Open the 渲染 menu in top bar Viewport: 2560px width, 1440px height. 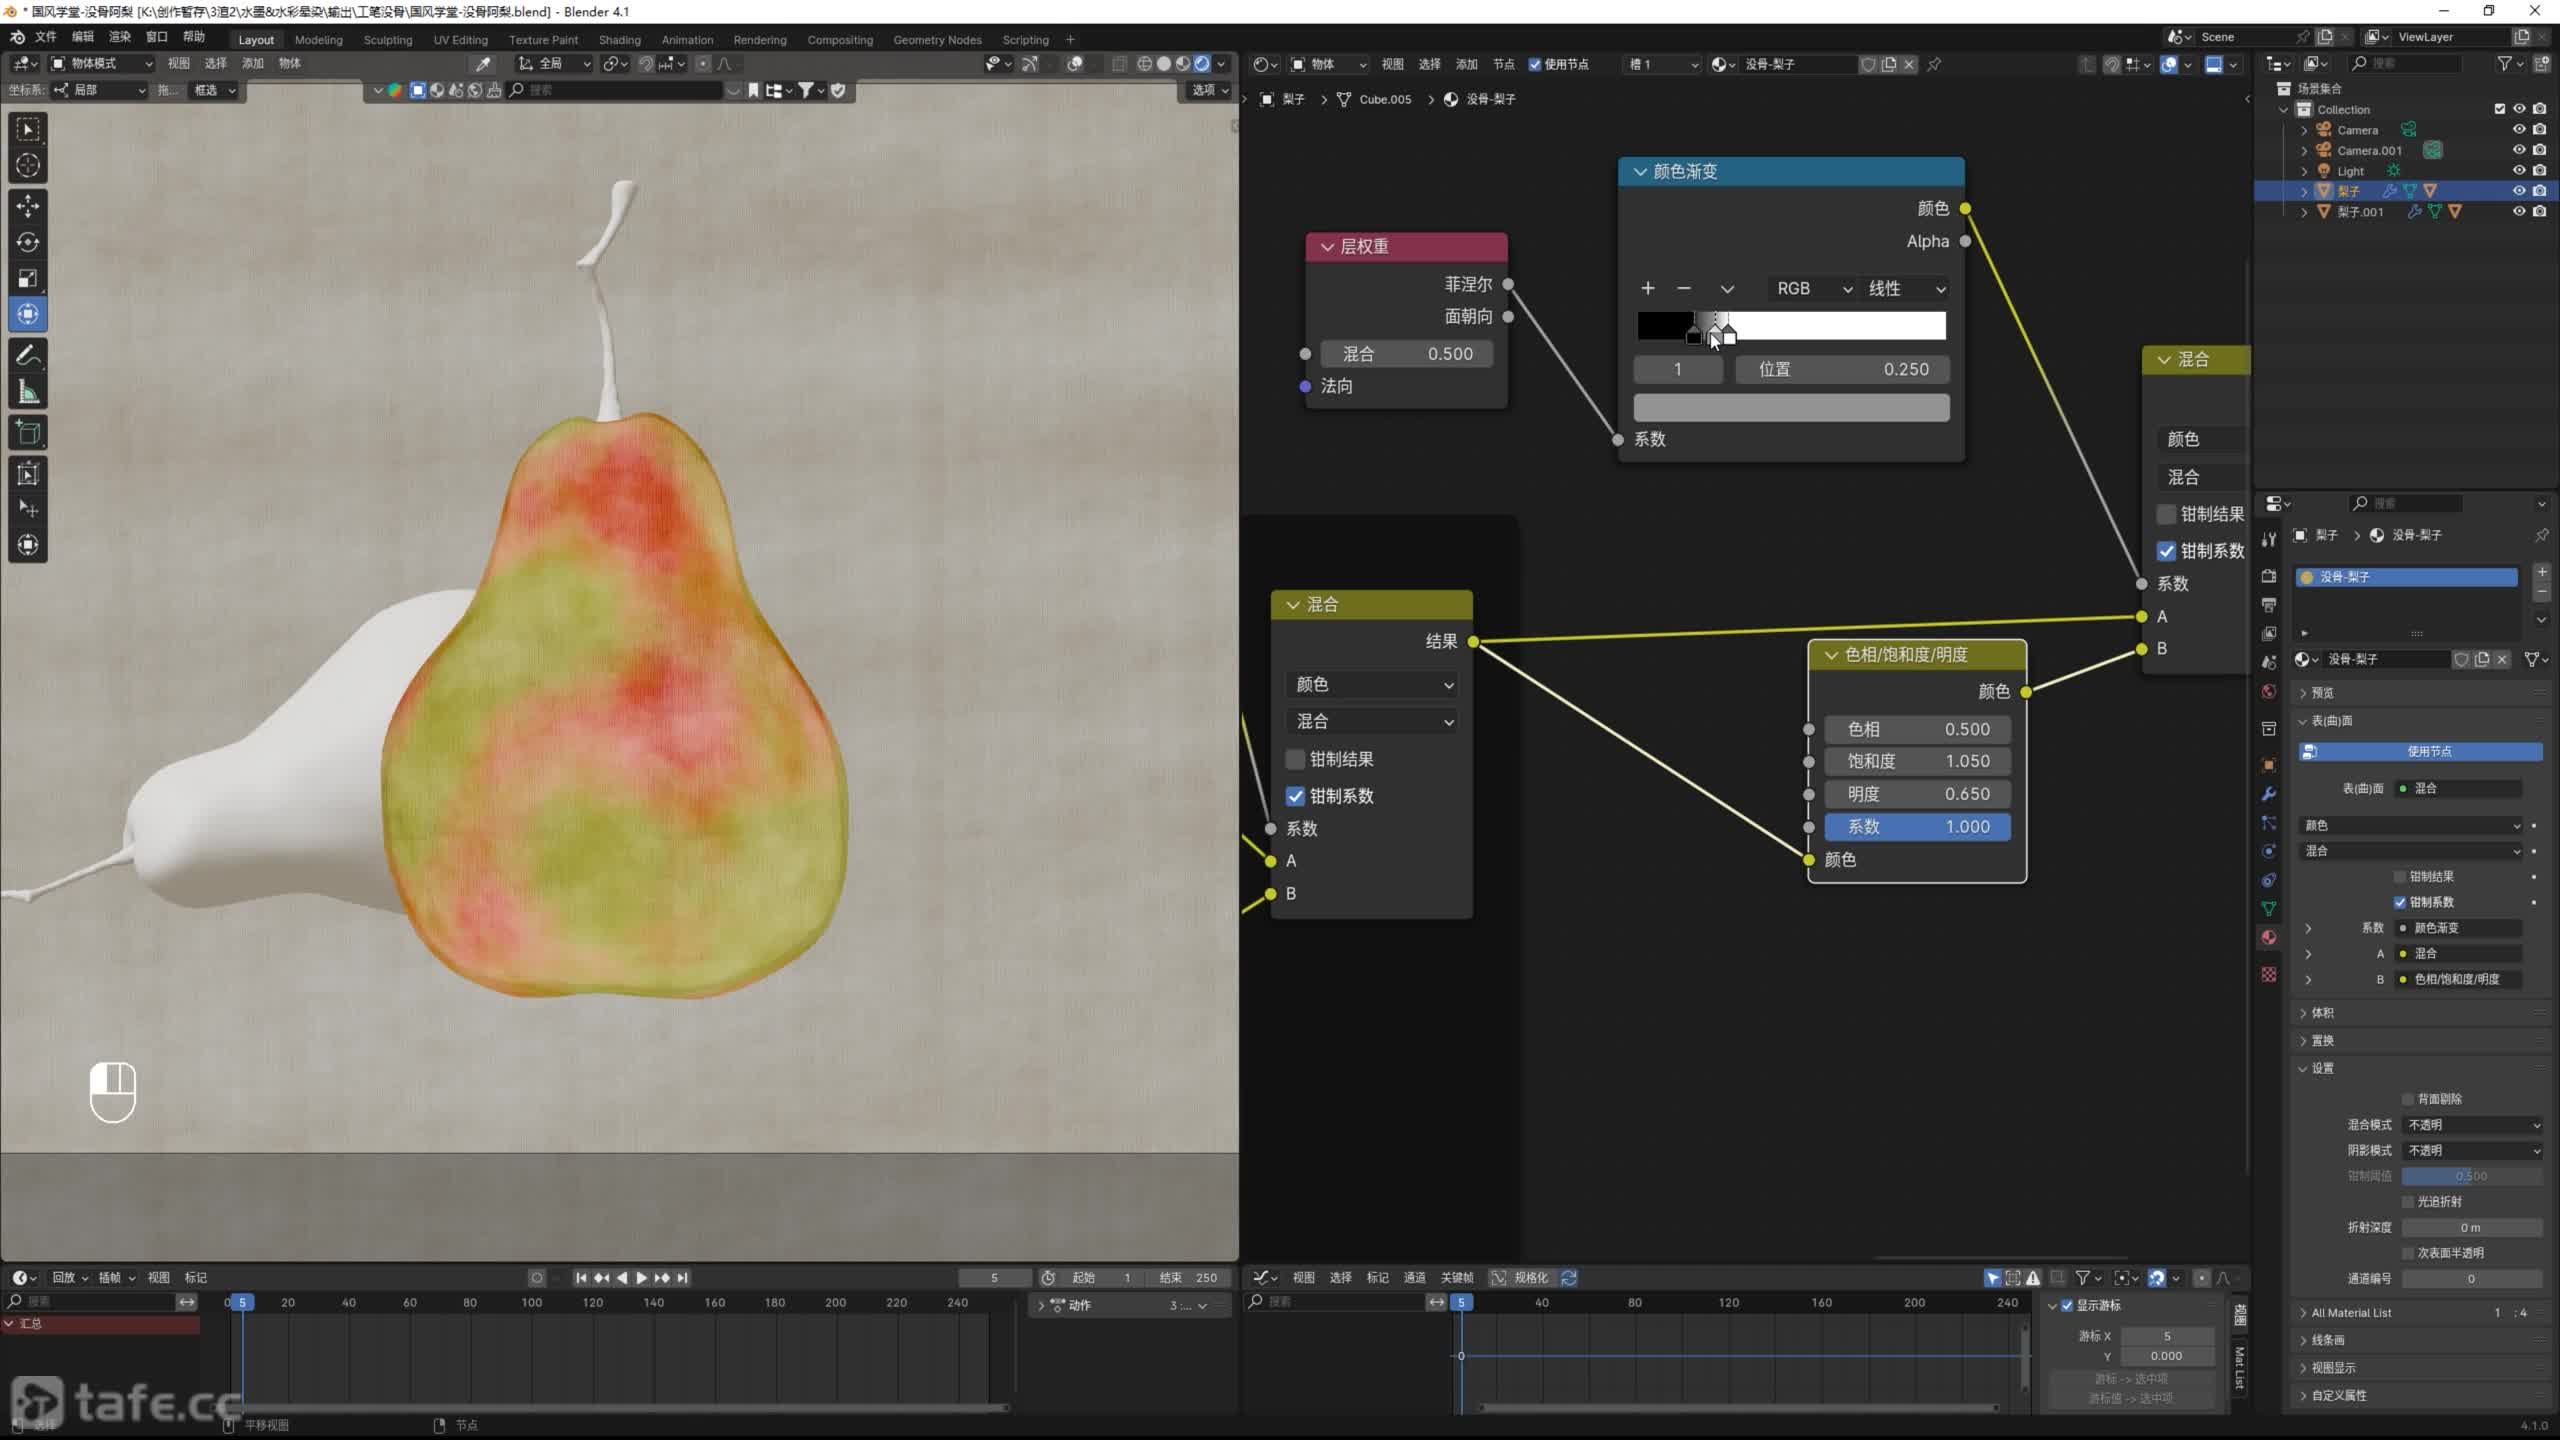pyautogui.click(x=120, y=37)
